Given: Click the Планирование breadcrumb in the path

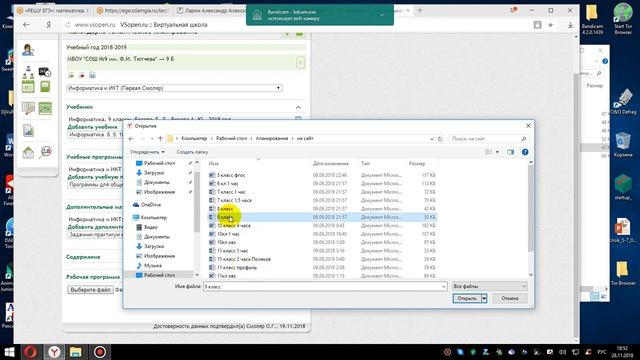Looking at the screenshot, I should pyautogui.click(x=272, y=139).
